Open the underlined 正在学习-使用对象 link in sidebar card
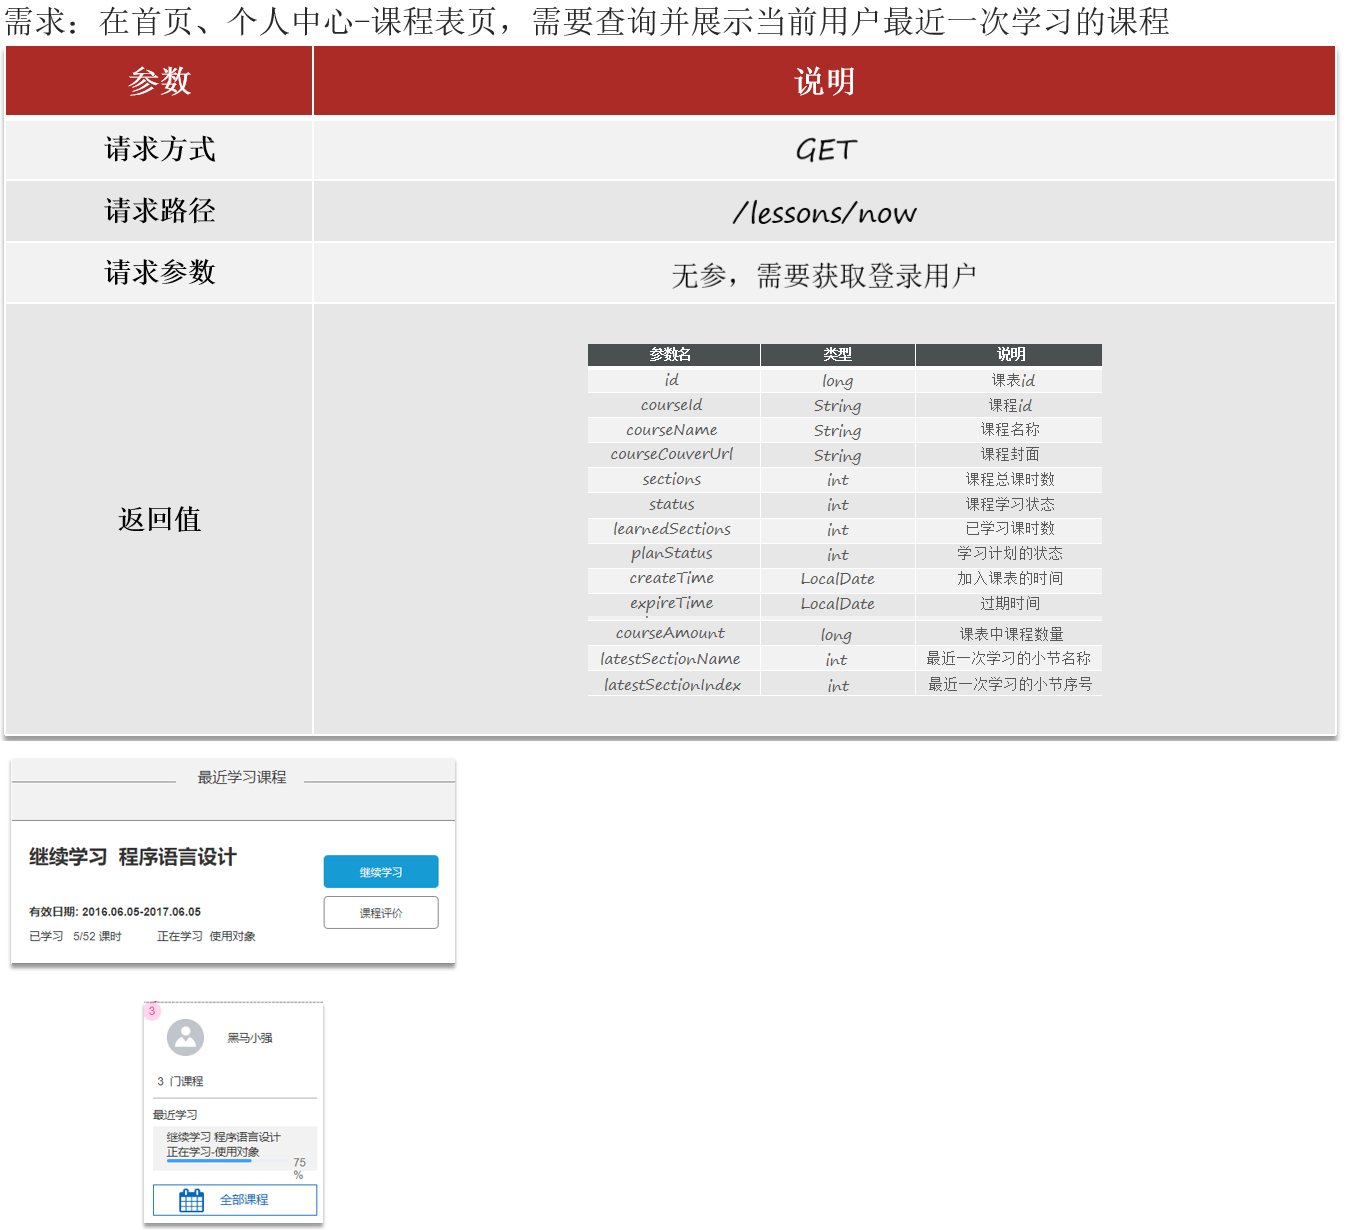Image resolution: width=1346 pixels, height=1230 pixels. click(213, 1152)
